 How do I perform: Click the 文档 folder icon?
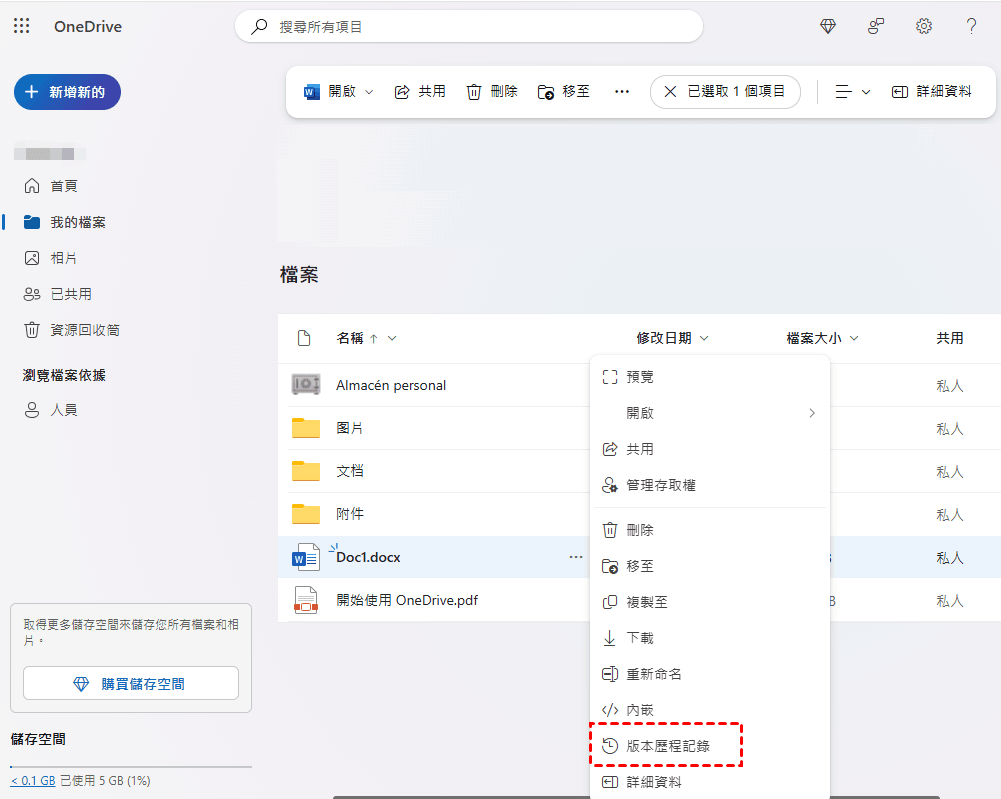(306, 471)
